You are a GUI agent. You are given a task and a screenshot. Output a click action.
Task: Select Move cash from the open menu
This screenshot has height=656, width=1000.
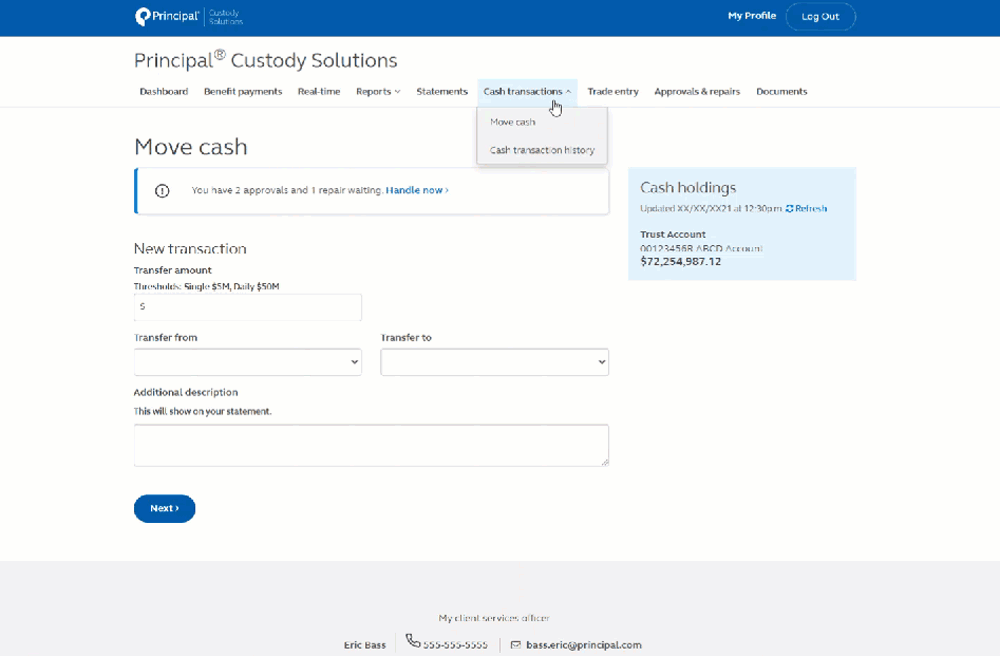tap(511, 121)
